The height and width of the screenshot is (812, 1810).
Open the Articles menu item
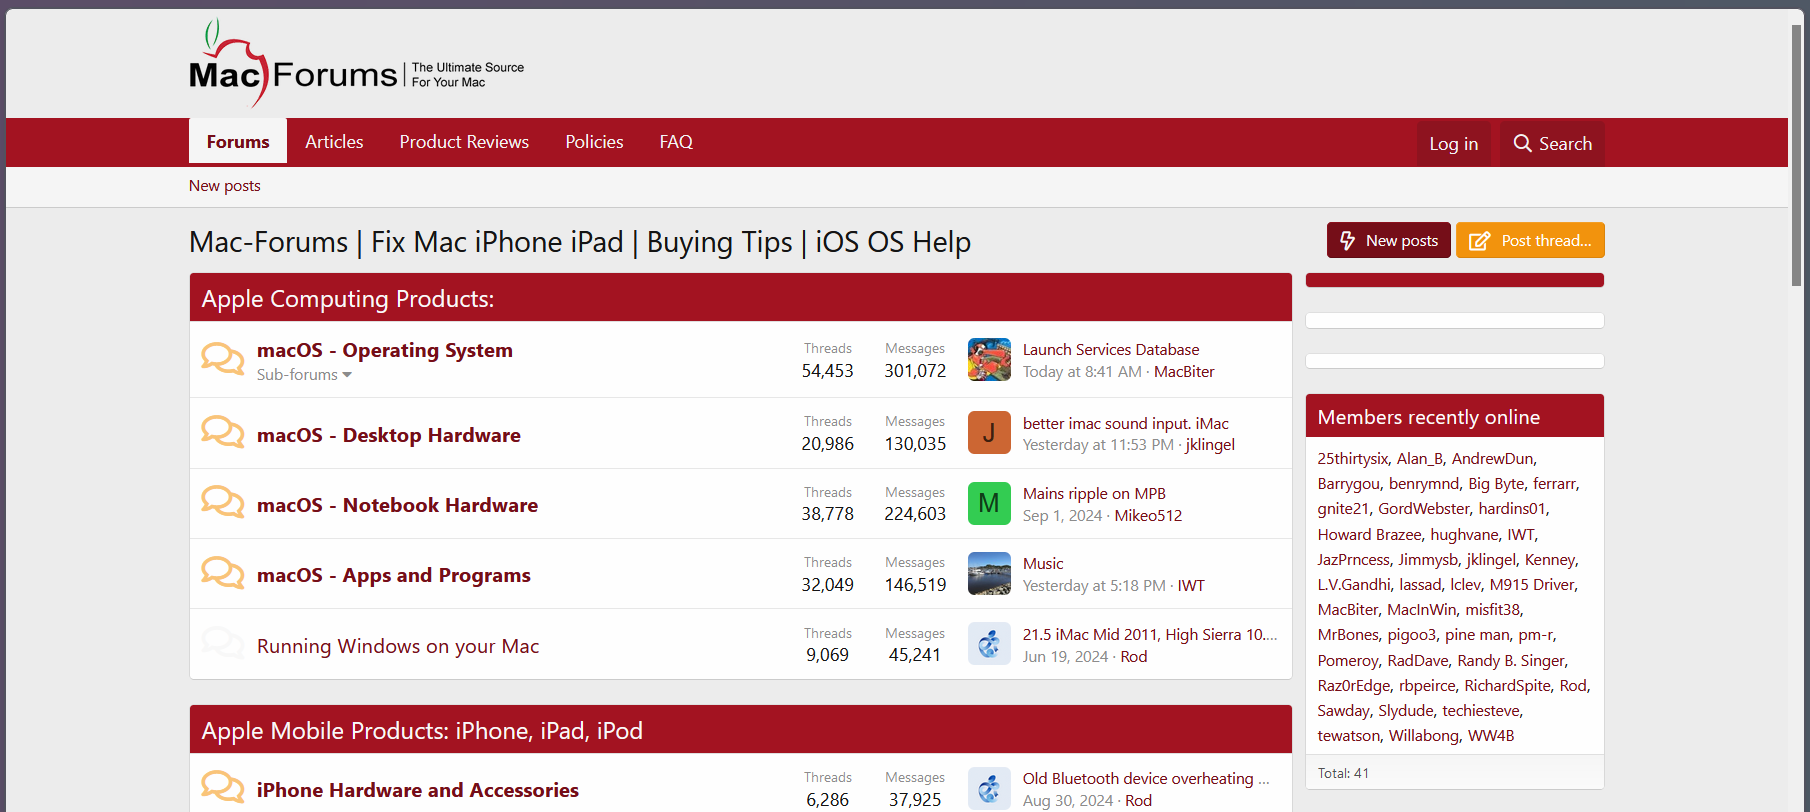pos(334,142)
